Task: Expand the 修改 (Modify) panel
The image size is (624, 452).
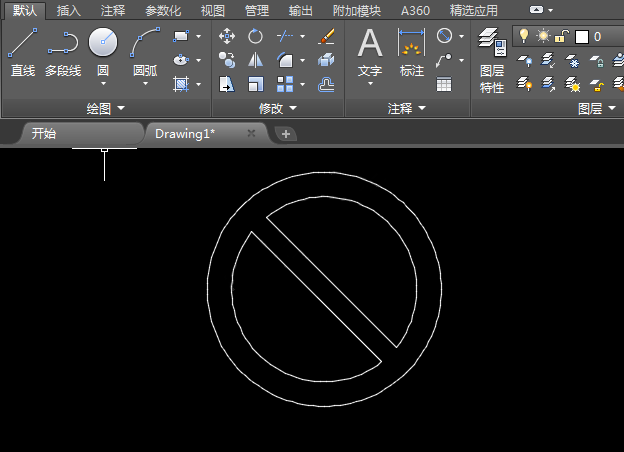Action: (278, 108)
